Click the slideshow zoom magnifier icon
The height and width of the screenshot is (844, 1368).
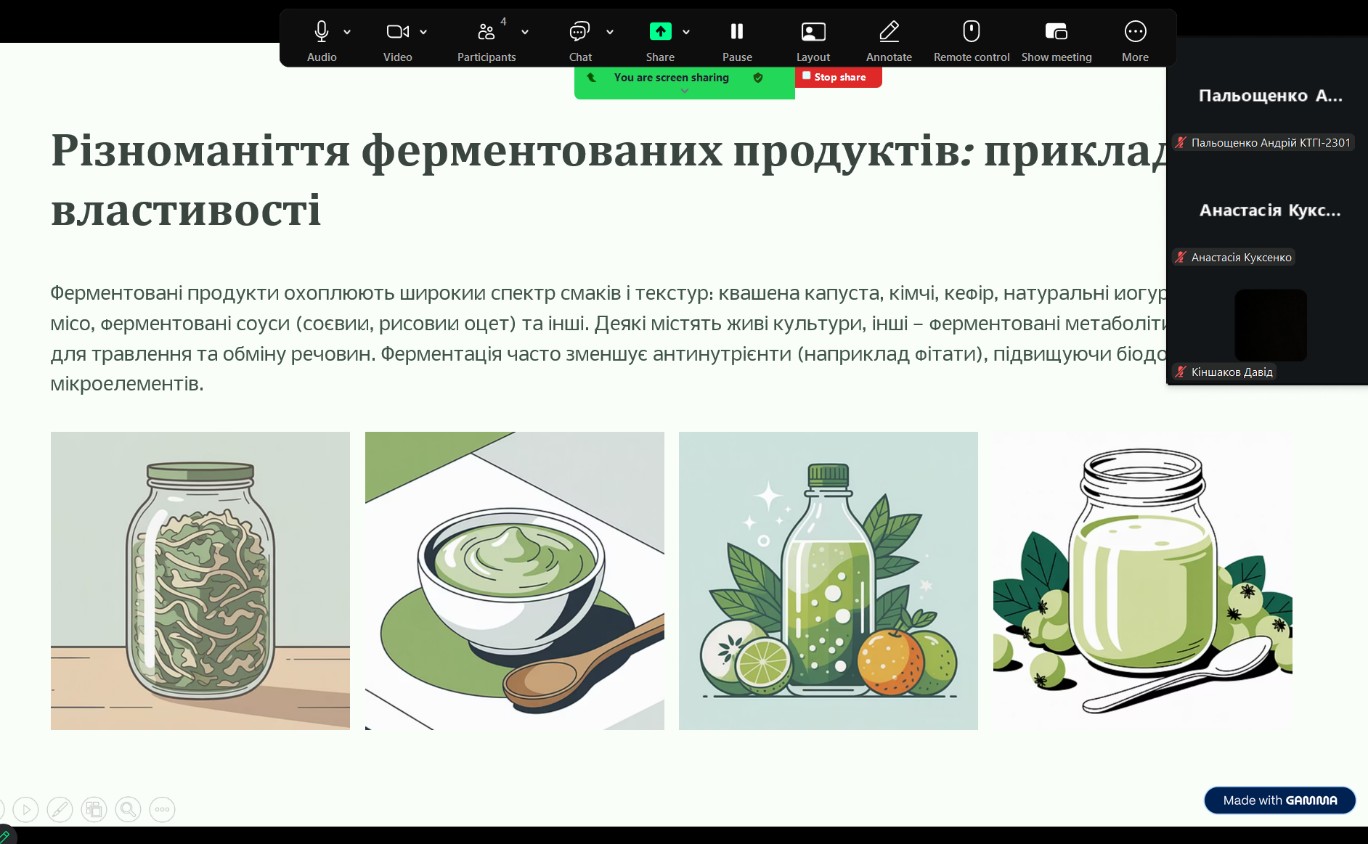click(x=127, y=809)
